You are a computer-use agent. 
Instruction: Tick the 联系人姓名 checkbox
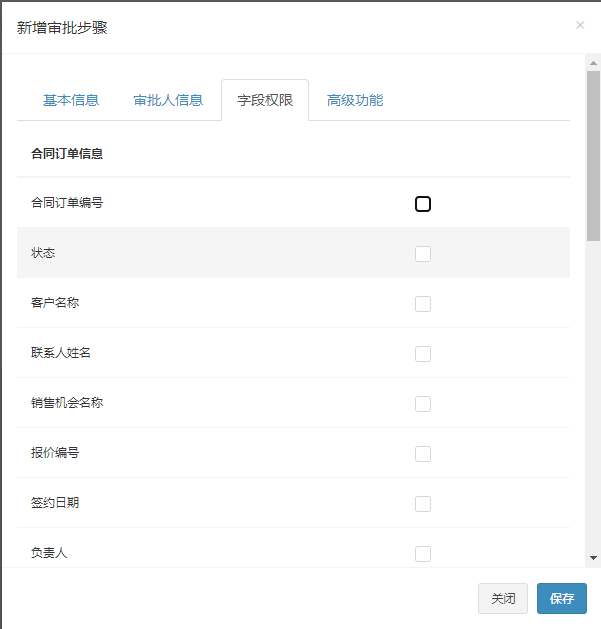click(x=423, y=354)
